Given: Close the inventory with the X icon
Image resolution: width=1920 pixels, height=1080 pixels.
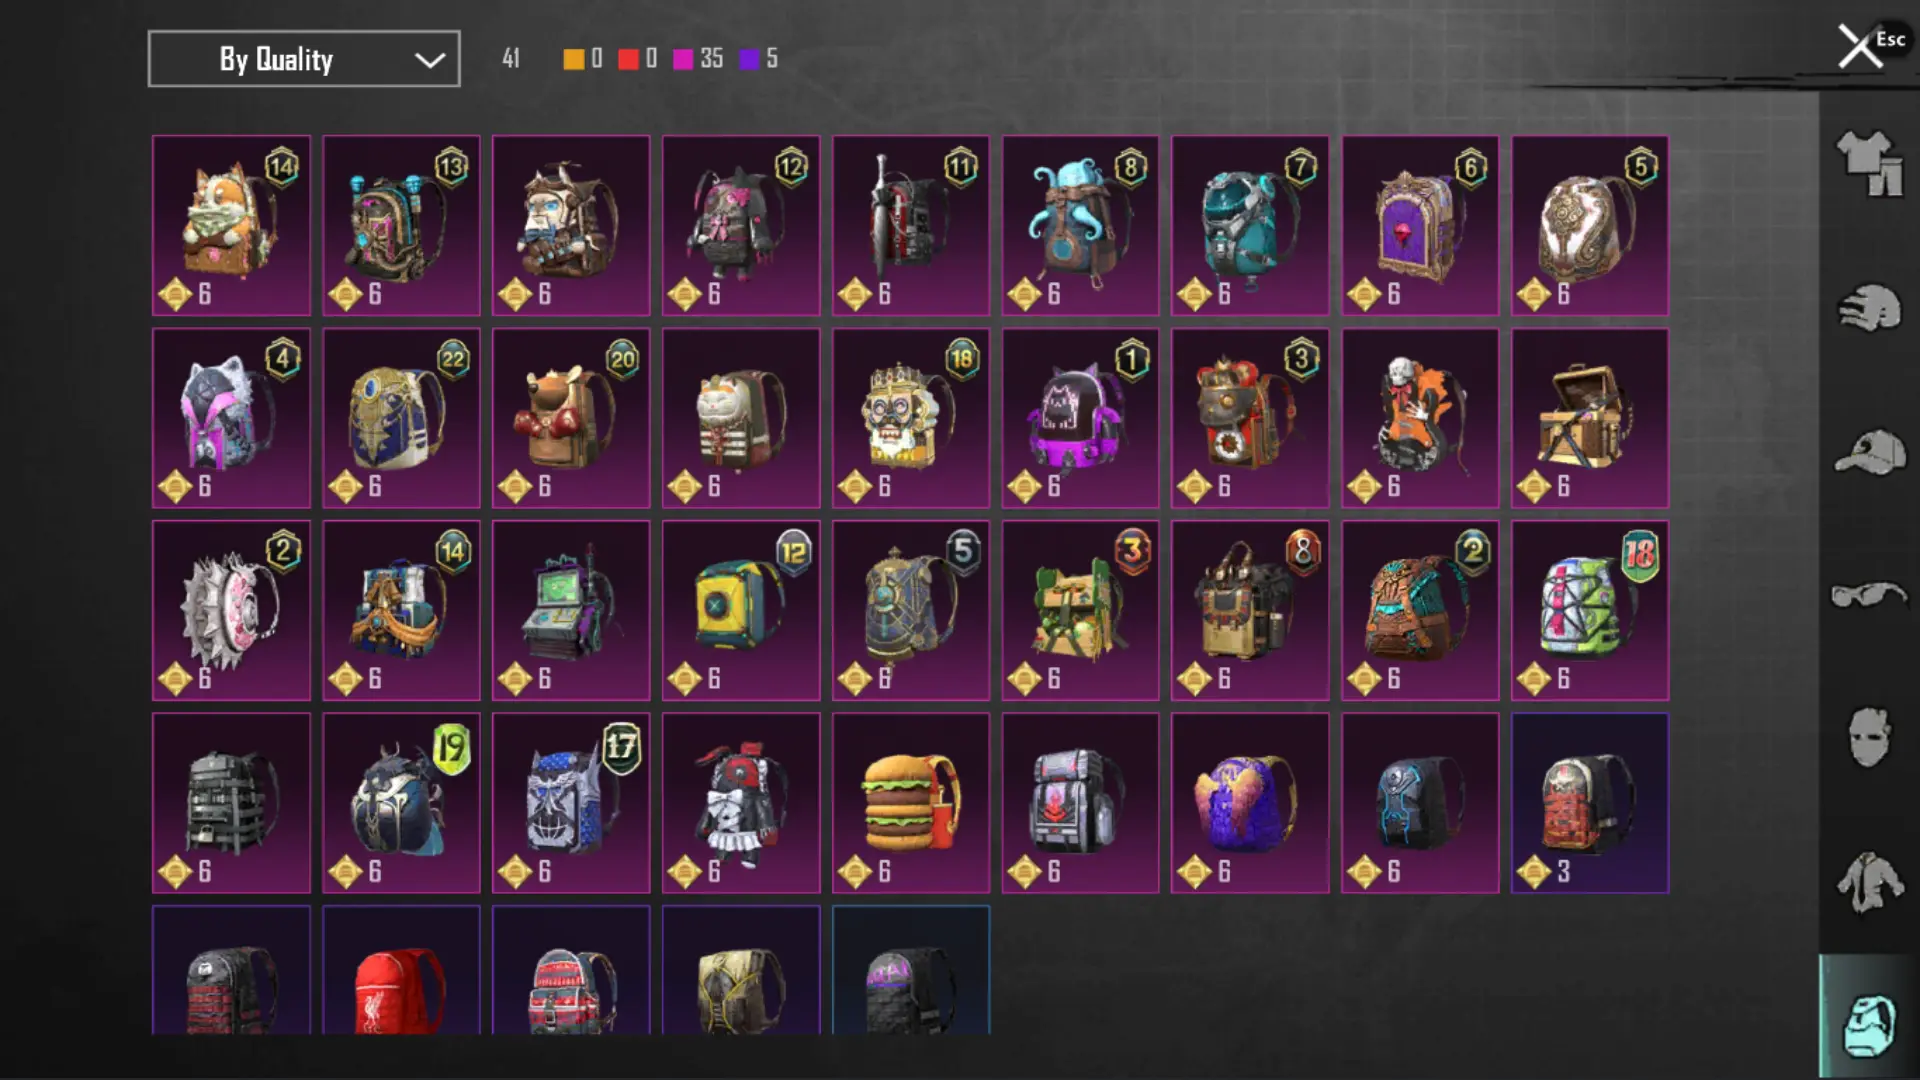Looking at the screenshot, I should (x=1859, y=46).
